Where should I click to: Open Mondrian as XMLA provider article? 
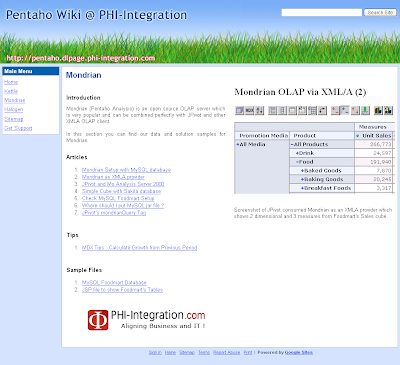(x=113, y=177)
